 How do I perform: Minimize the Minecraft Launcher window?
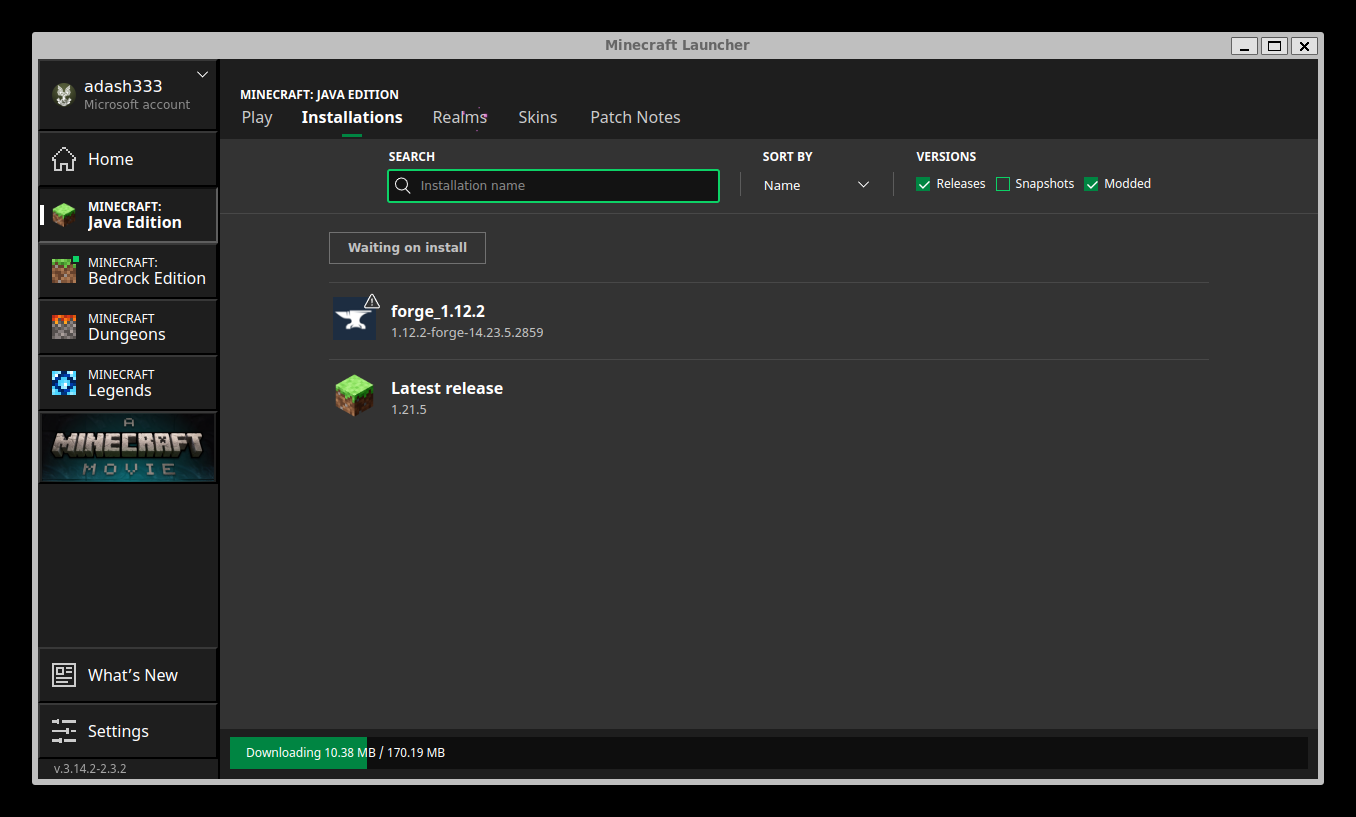click(x=1244, y=46)
